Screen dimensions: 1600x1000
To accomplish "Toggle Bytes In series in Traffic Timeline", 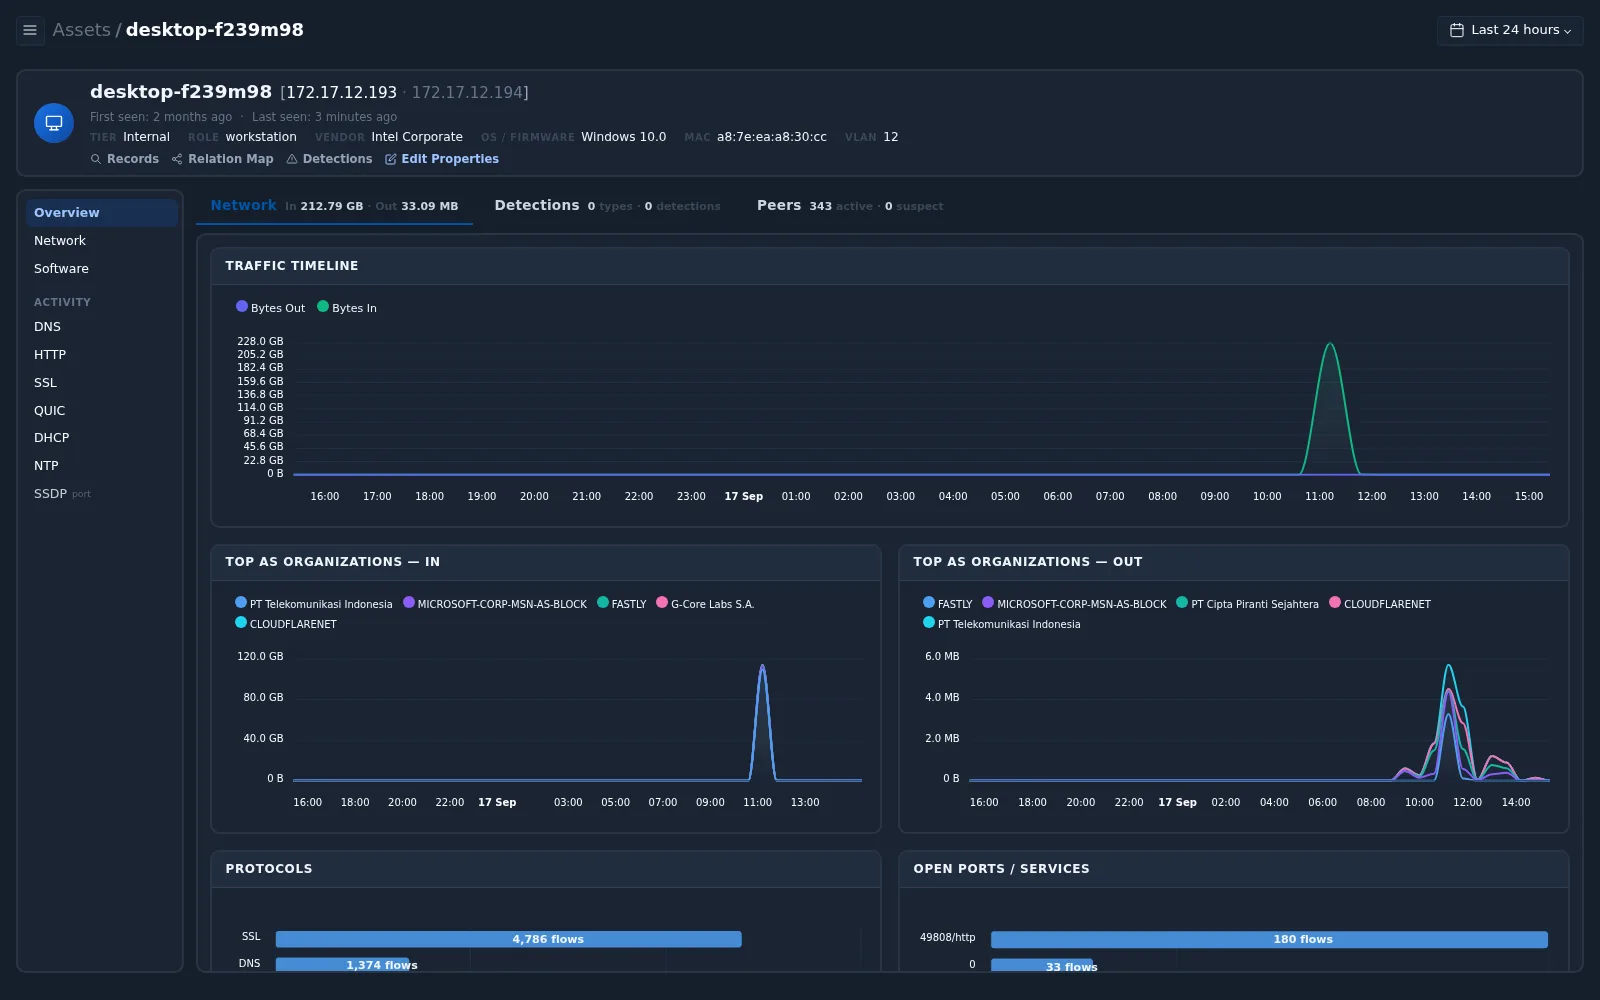I will (347, 308).
